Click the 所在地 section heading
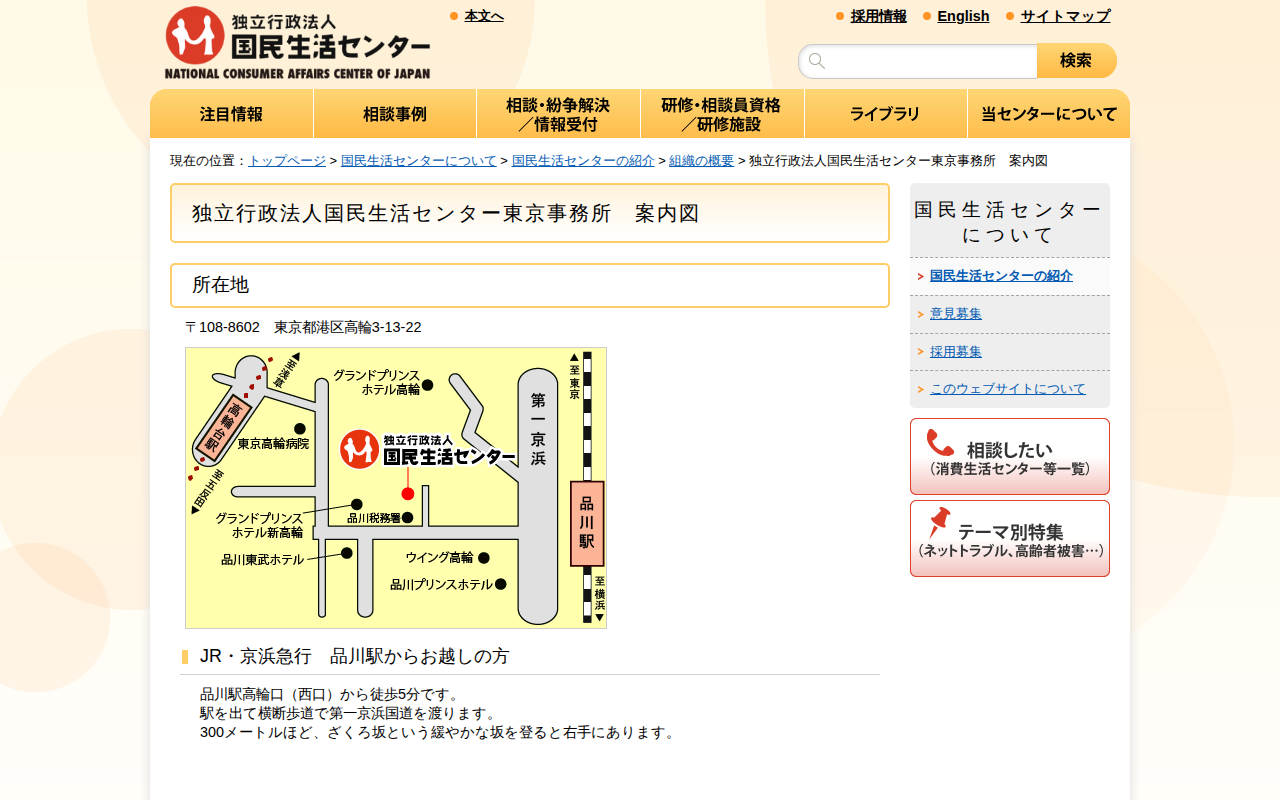The image size is (1280, 800). (530, 285)
